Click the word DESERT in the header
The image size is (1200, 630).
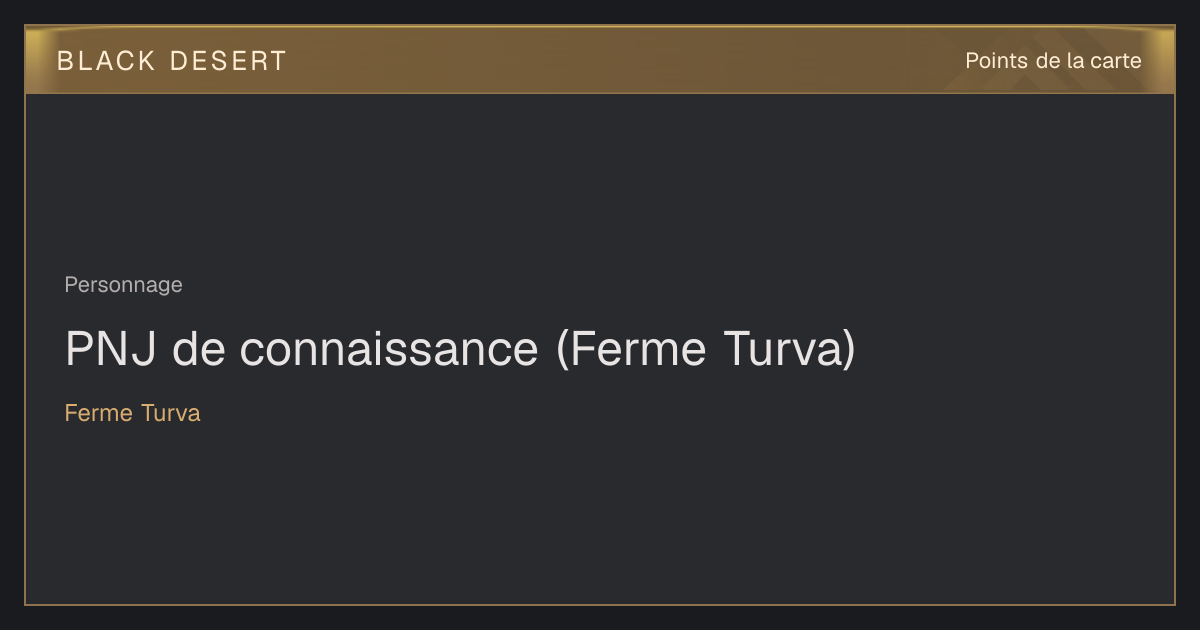[x=228, y=61]
